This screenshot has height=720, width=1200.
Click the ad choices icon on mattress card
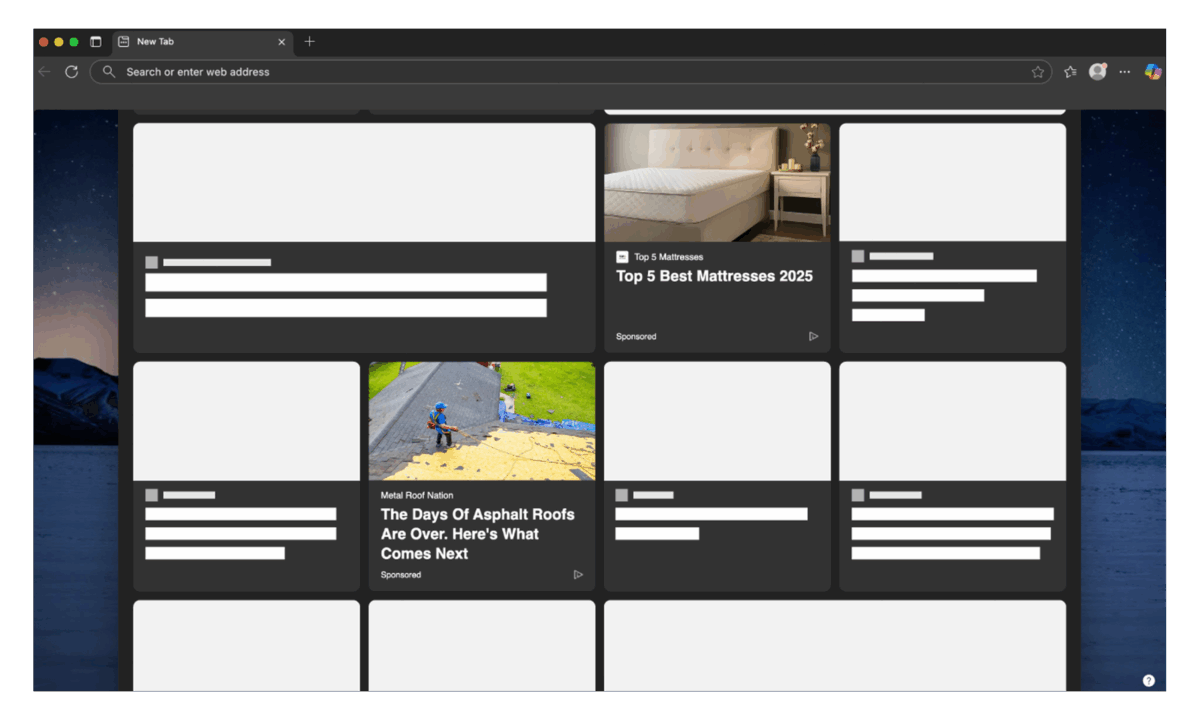(813, 337)
